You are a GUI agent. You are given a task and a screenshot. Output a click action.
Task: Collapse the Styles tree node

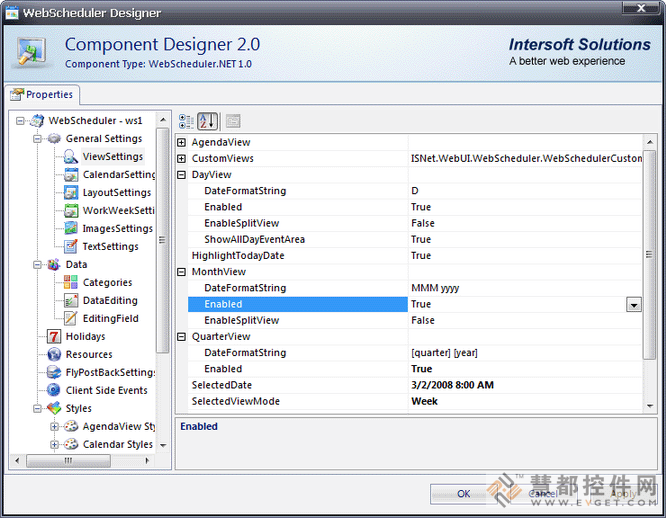click(x=37, y=408)
